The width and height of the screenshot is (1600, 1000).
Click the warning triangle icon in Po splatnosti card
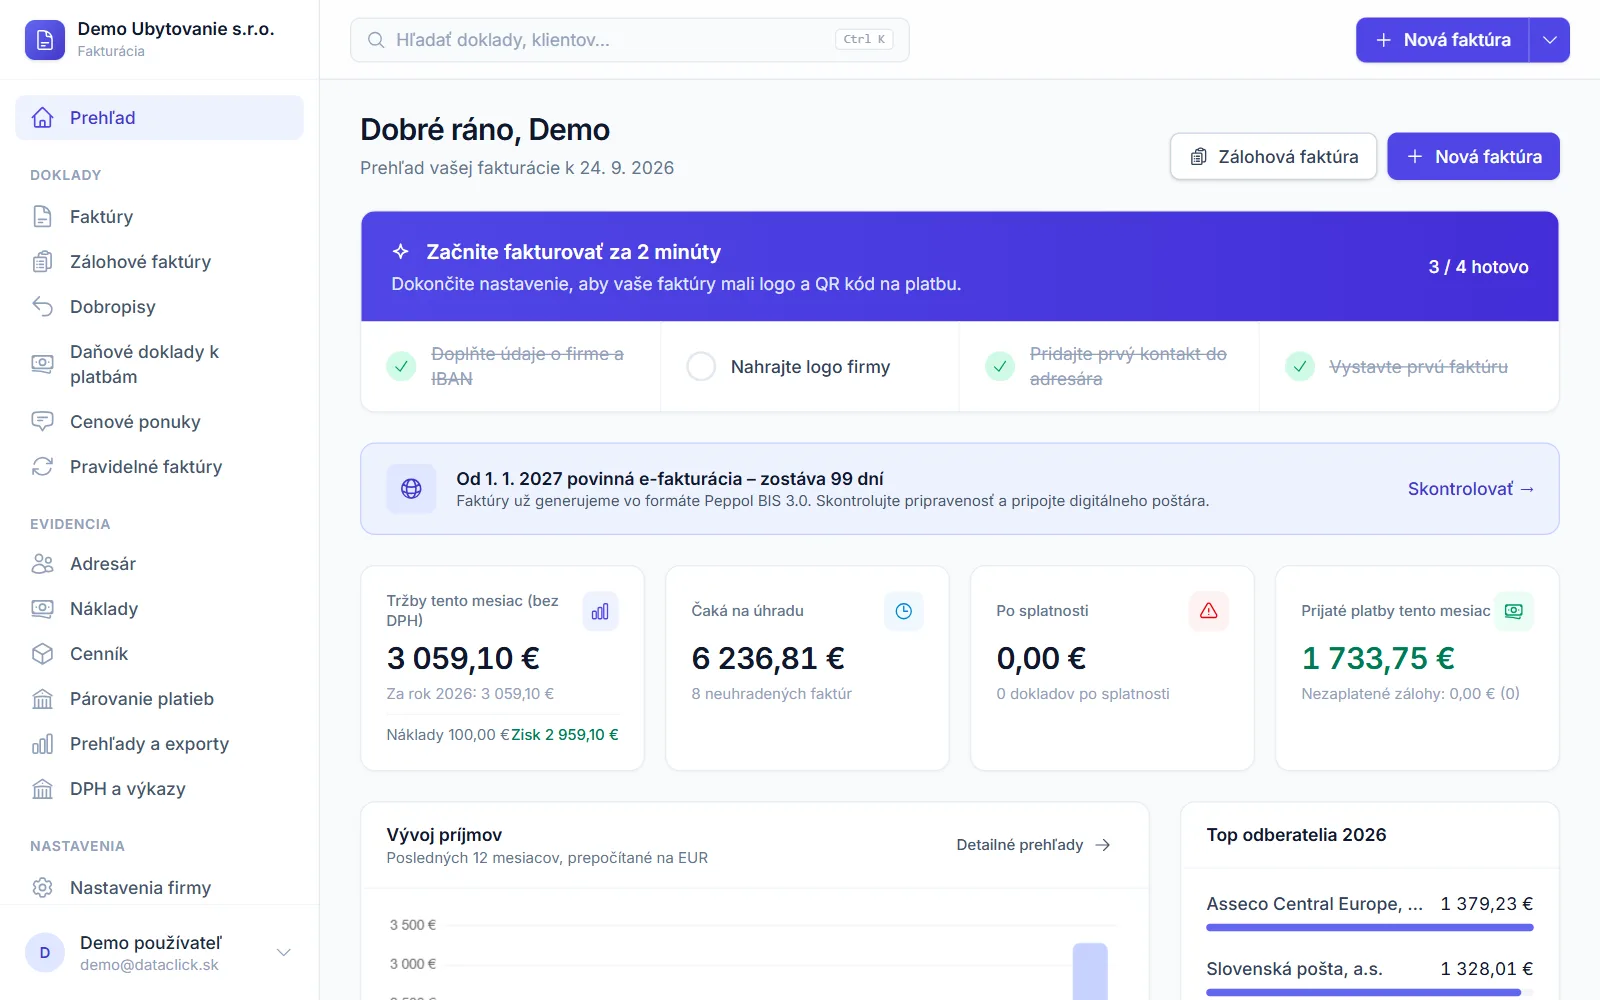tap(1209, 611)
